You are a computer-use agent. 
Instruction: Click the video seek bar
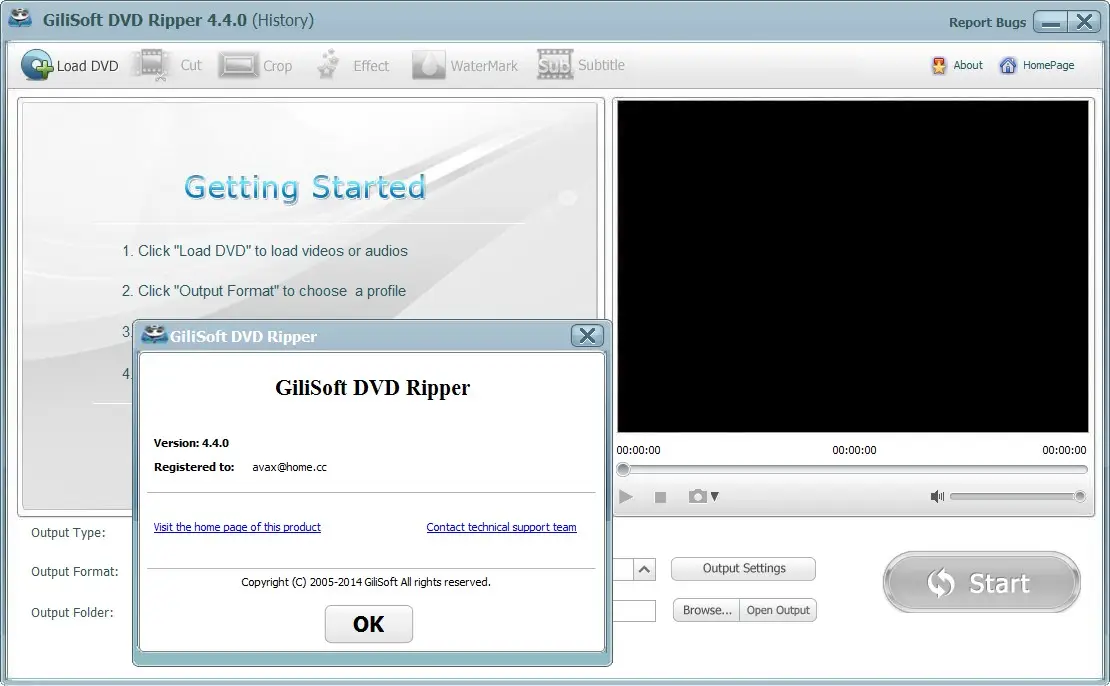852,469
